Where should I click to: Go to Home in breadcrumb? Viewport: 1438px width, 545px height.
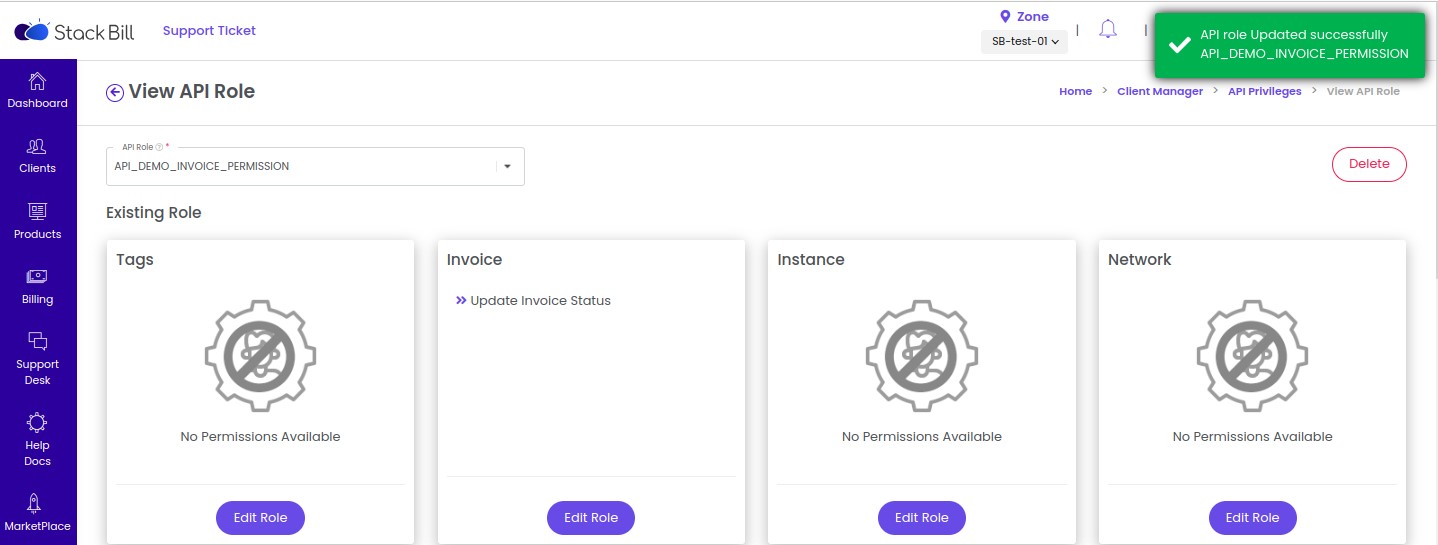click(x=1075, y=91)
